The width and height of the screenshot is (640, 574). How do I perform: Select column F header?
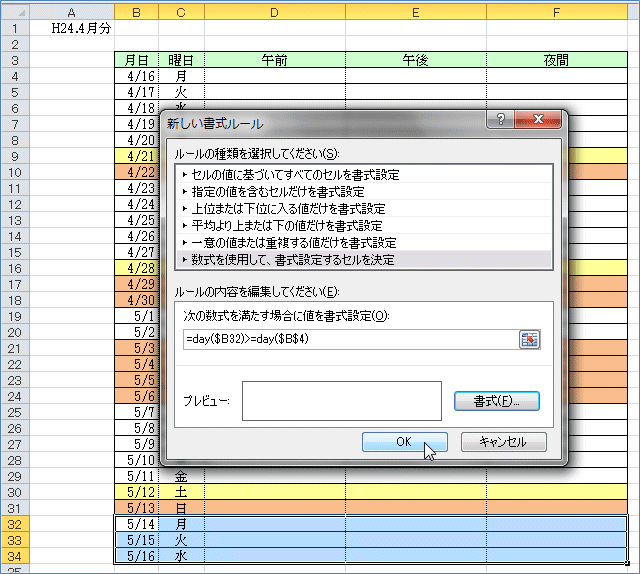(557, 12)
